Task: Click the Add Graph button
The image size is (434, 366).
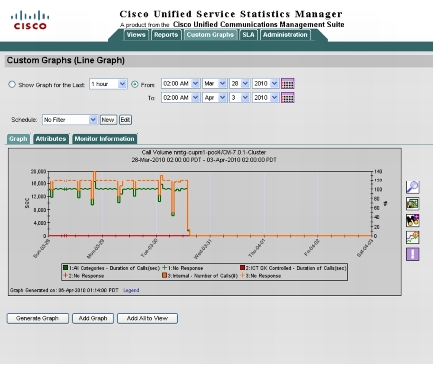Action: [93, 318]
